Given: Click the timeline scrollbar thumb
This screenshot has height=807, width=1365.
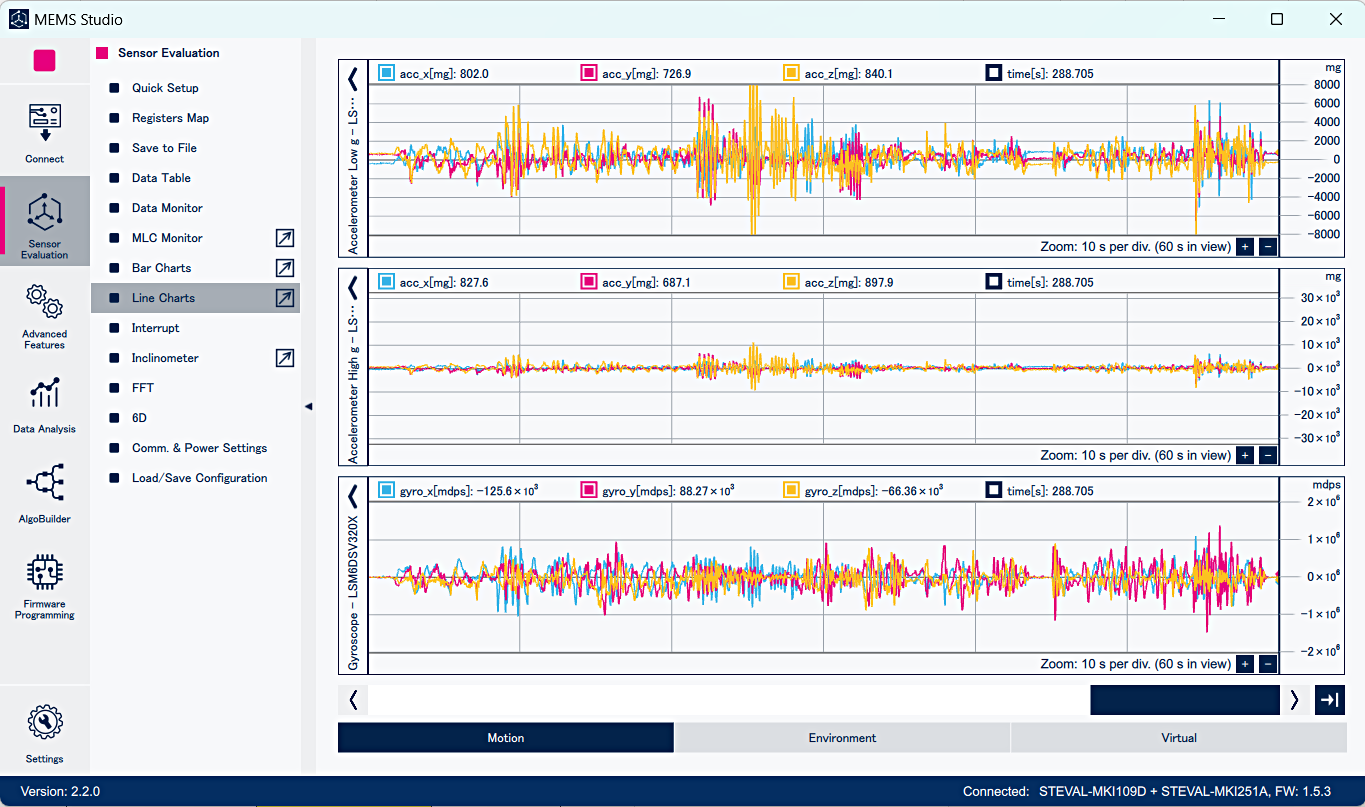Looking at the screenshot, I should 1184,700.
